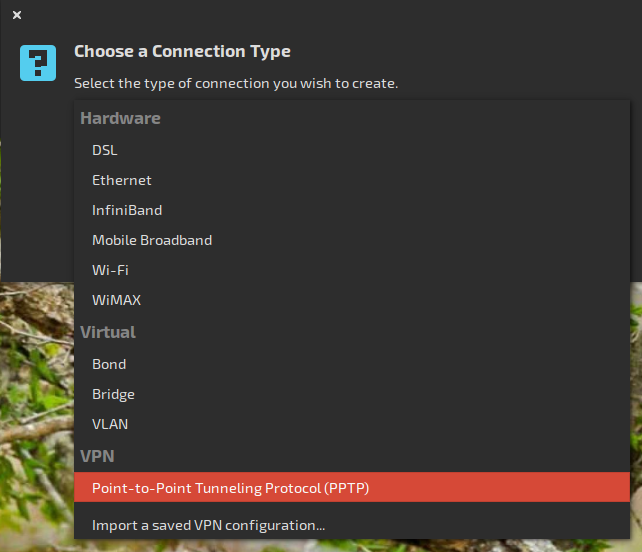Click separator line above Import VPN entry
The image size is (642, 552).
350,506
